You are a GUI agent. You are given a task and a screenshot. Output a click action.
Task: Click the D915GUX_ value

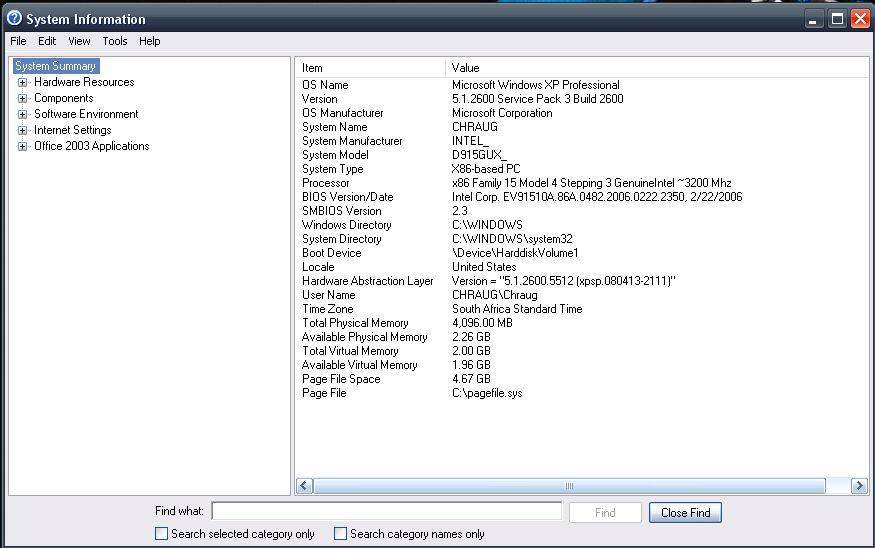[479, 155]
